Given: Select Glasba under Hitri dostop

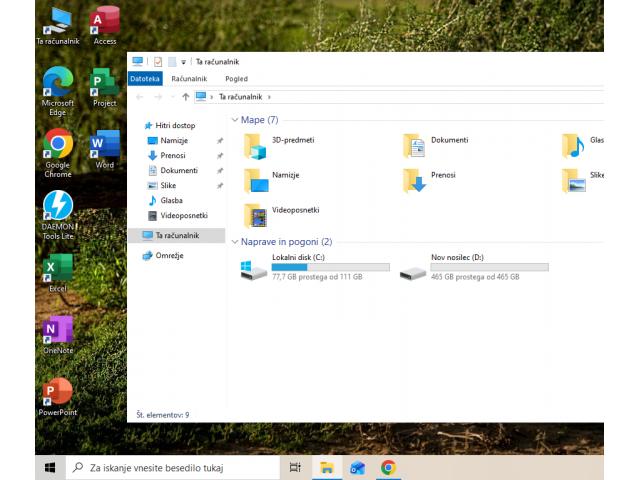Looking at the screenshot, I should tap(171, 200).
